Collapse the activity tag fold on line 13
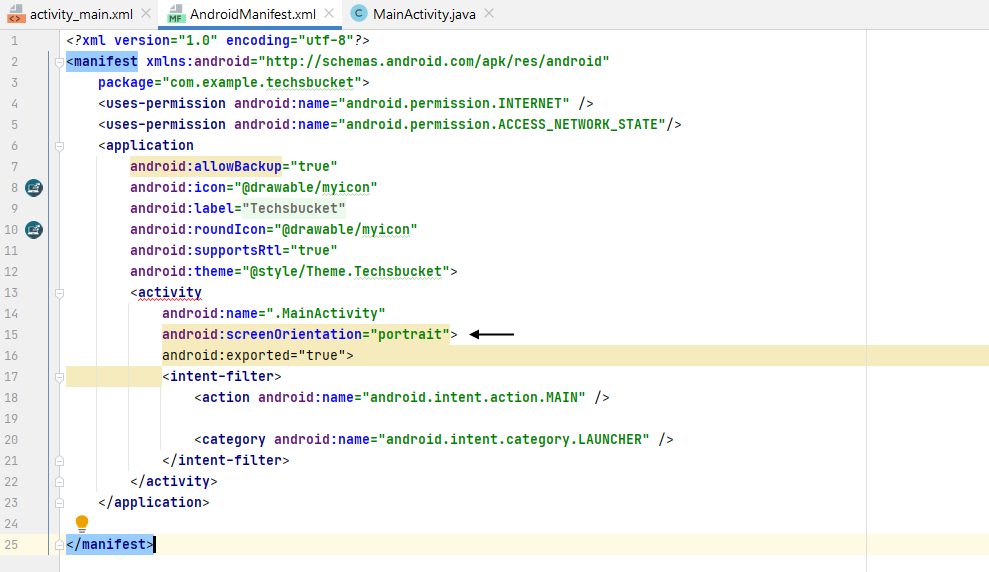The image size is (989, 572). click(59, 293)
